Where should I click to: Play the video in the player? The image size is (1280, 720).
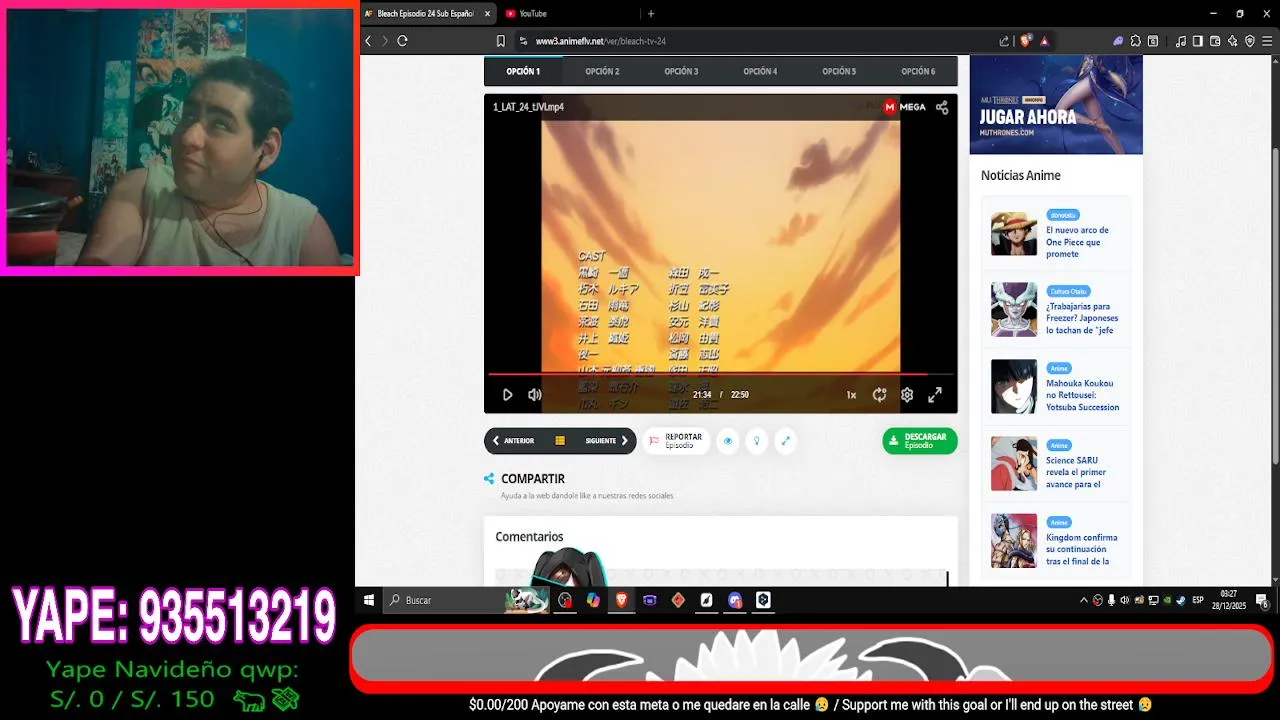(x=507, y=395)
